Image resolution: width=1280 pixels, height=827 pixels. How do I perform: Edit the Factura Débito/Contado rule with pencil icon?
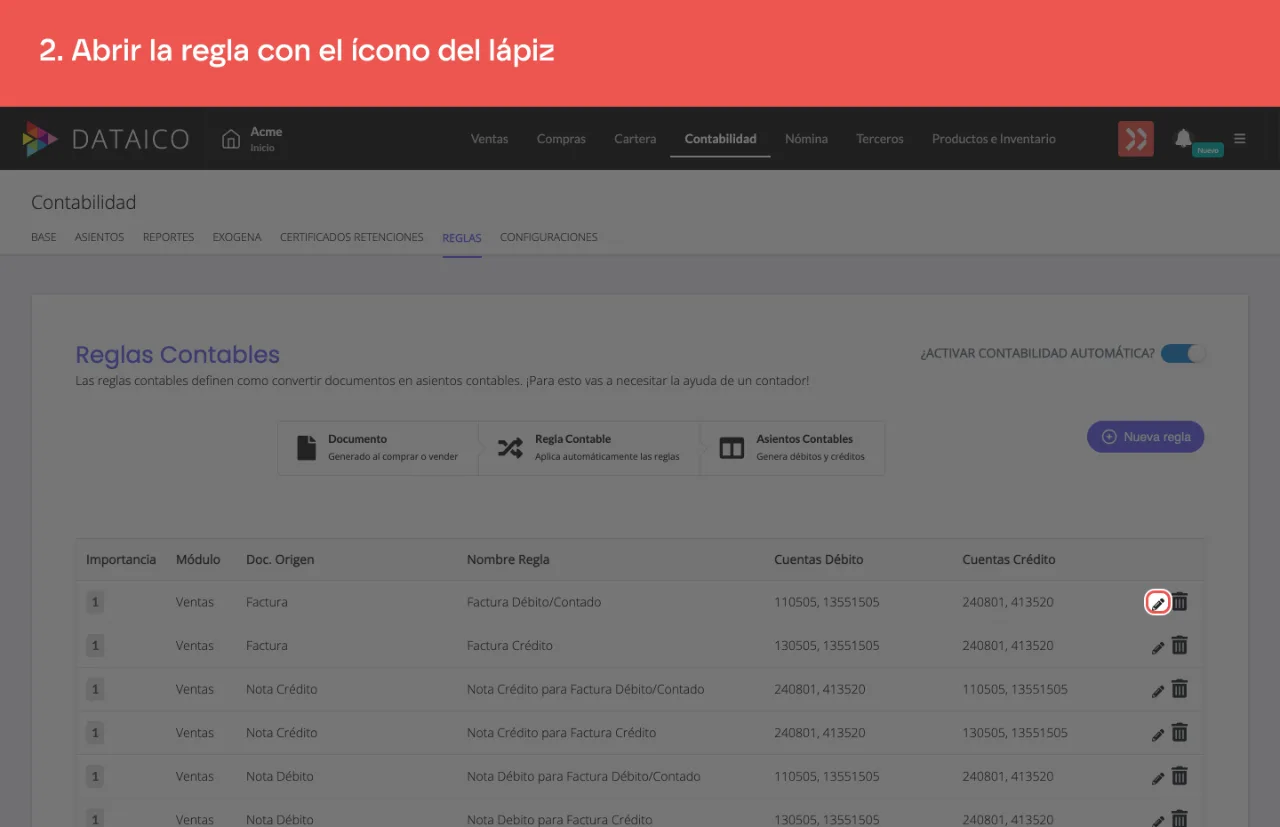pyautogui.click(x=1158, y=603)
